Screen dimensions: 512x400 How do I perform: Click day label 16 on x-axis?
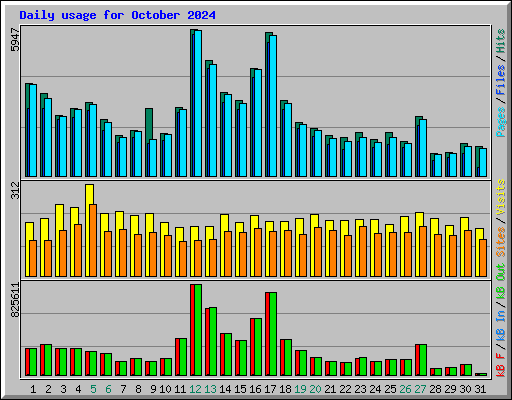(255, 389)
